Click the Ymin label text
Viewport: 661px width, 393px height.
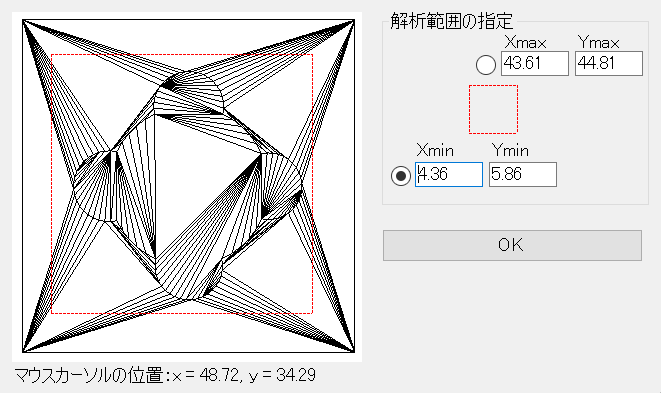[x=510, y=151]
